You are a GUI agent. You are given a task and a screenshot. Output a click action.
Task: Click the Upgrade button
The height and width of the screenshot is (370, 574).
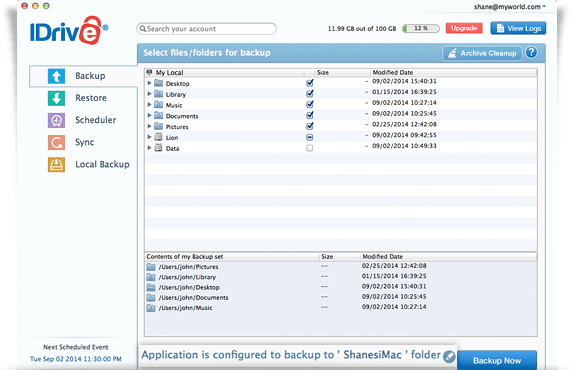[x=464, y=28]
